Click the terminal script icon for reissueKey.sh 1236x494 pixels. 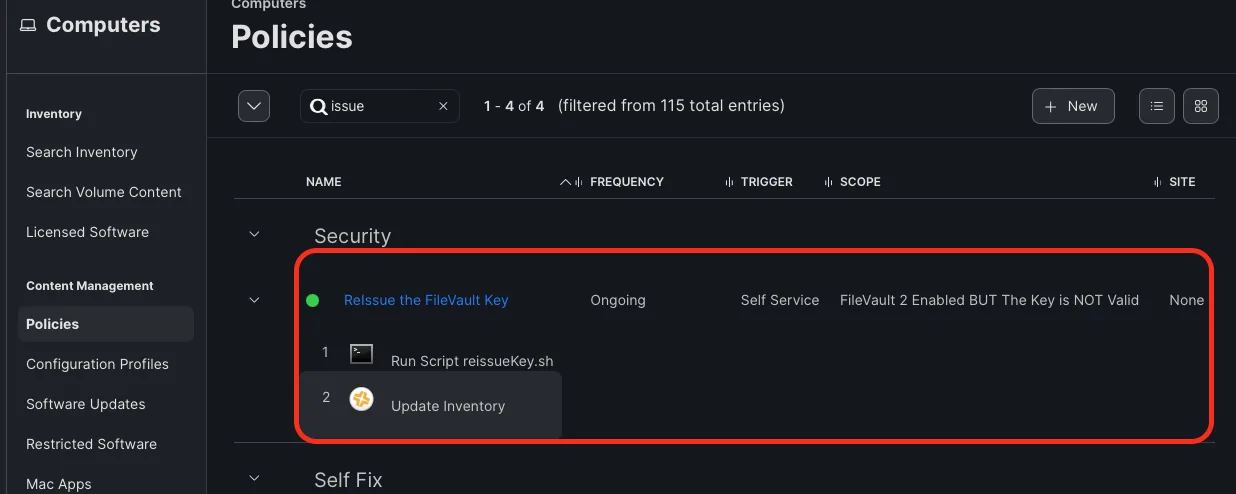[x=361, y=353]
